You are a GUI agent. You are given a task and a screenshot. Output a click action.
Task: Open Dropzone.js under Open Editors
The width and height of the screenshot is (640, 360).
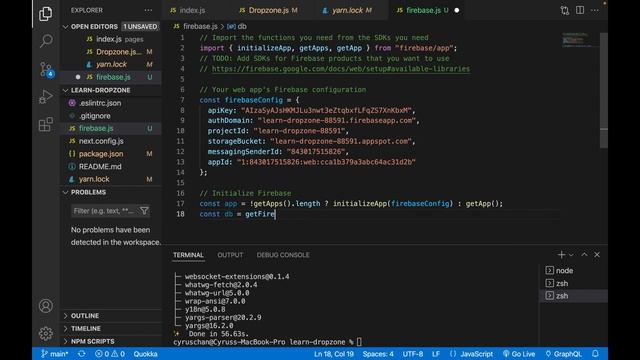coord(111,52)
